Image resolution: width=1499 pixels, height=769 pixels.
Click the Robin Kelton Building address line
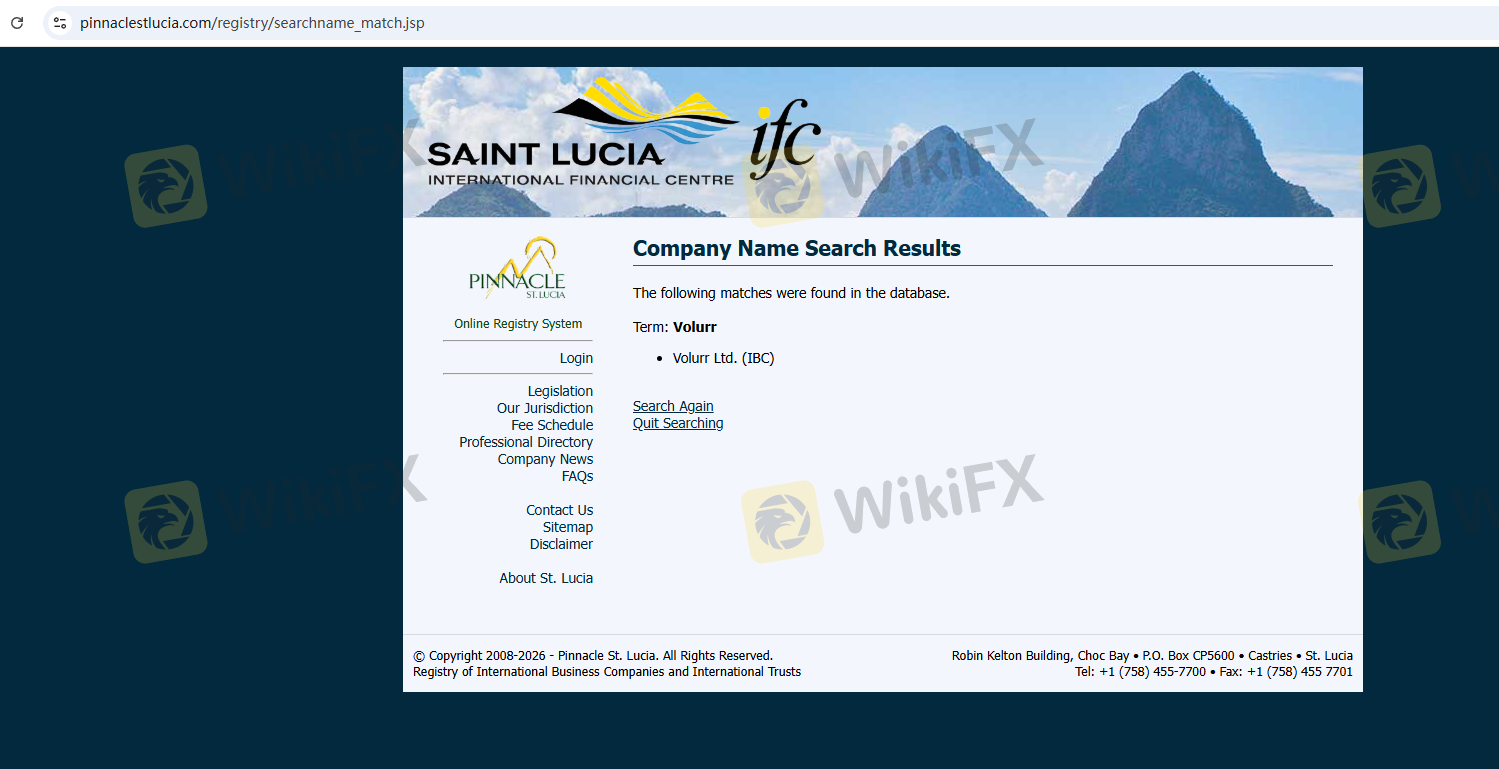click(1152, 656)
